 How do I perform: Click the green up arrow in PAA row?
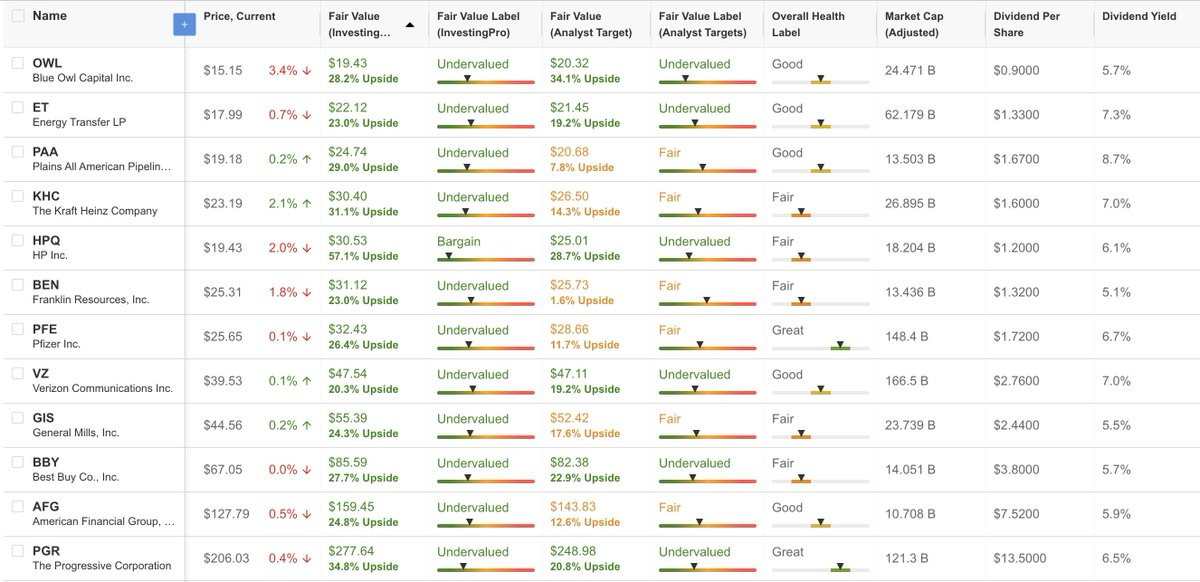(307, 160)
